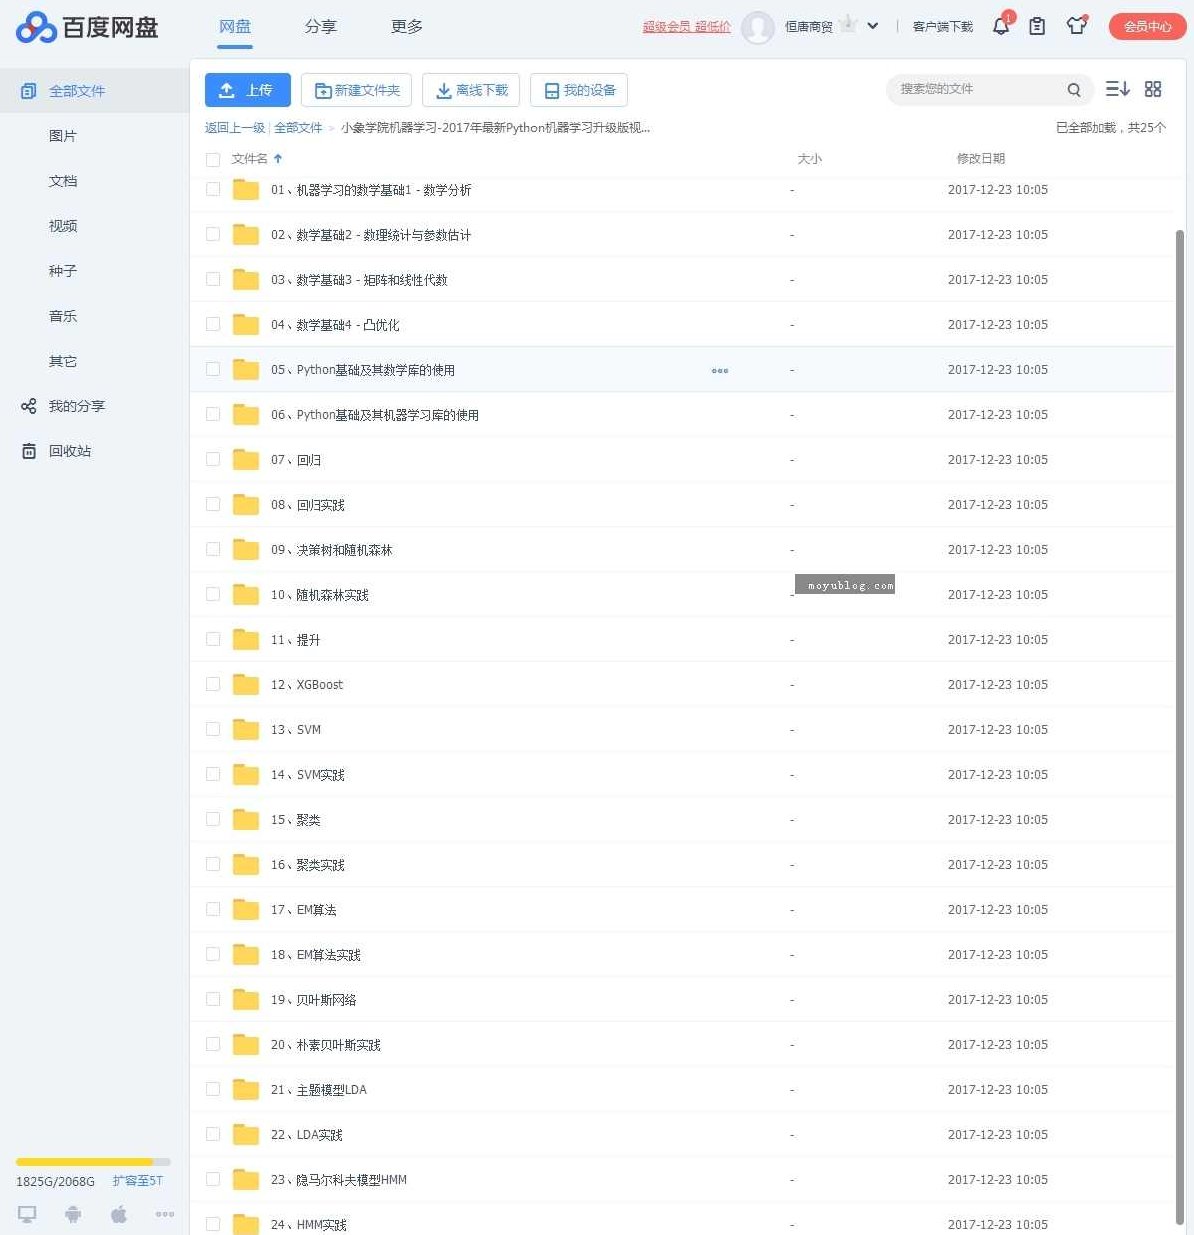The height and width of the screenshot is (1235, 1194).
Task: Click the storage usage progress bar
Action: click(x=92, y=1162)
